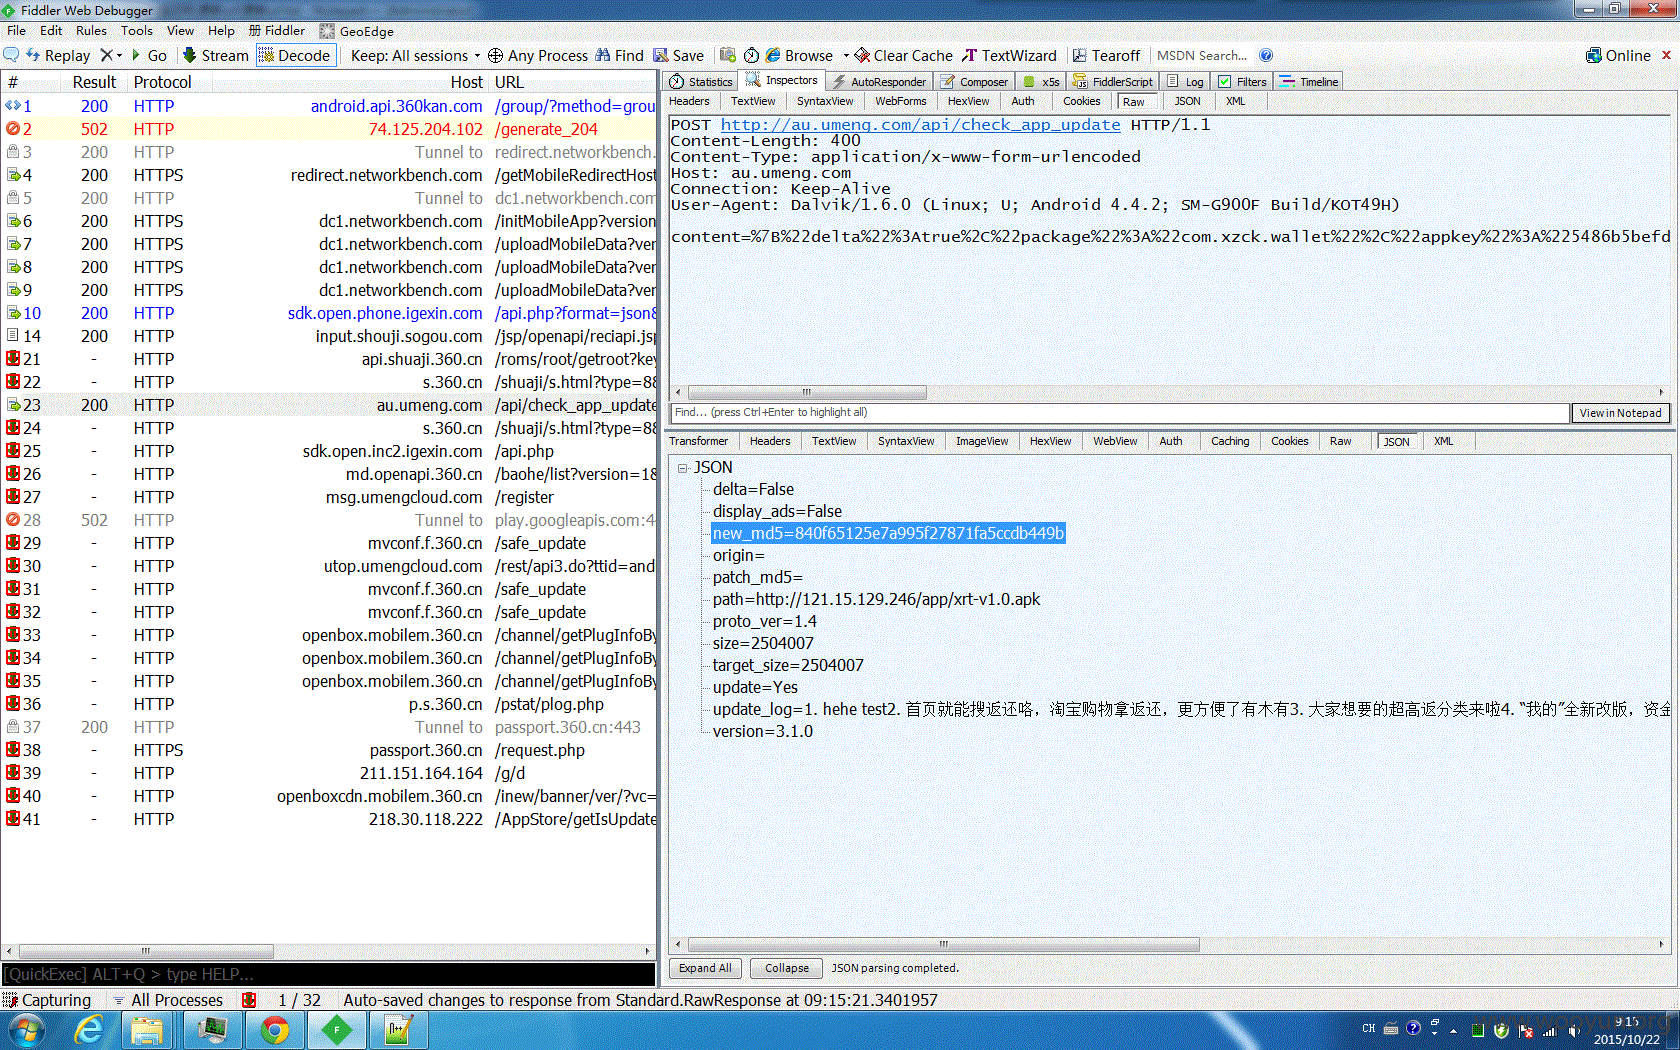Toggle Stream mode

[215, 55]
